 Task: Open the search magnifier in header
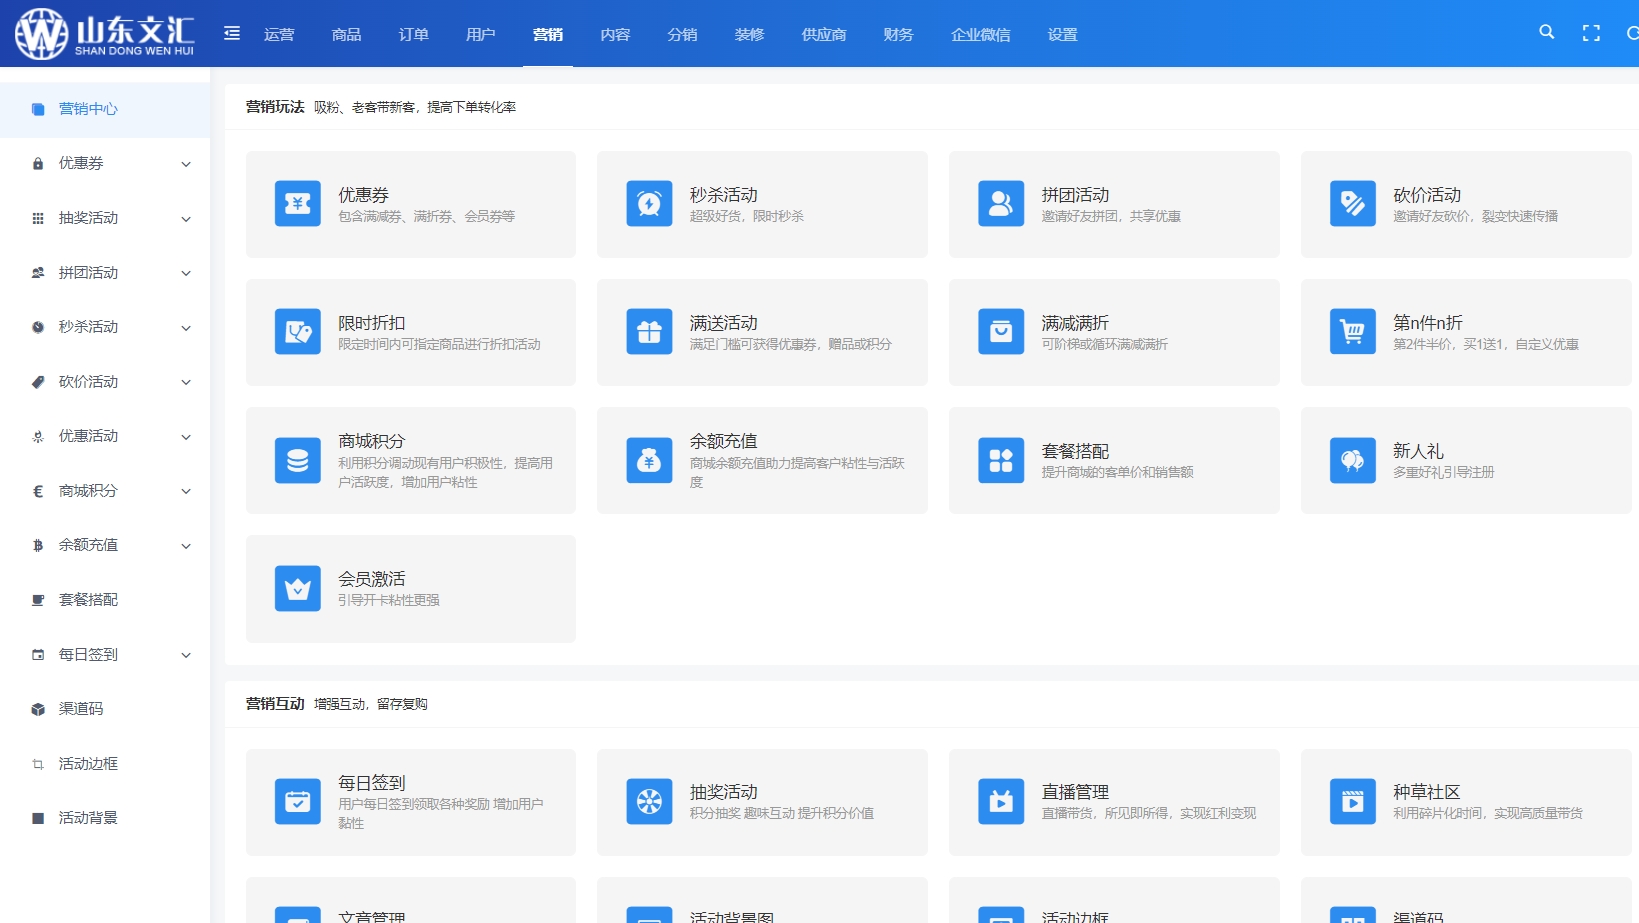tap(1547, 32)
